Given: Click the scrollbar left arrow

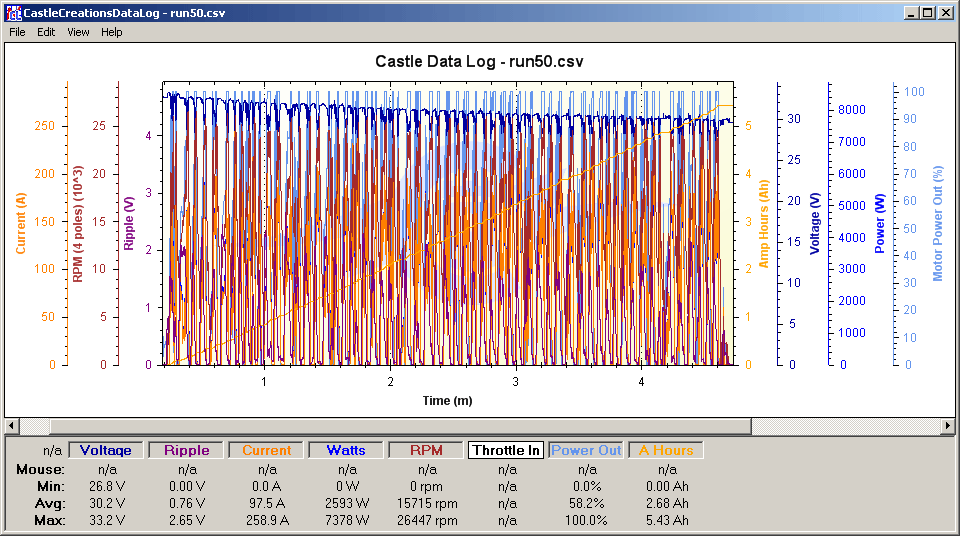Looking at the screenshot, I should pos(12,425).
